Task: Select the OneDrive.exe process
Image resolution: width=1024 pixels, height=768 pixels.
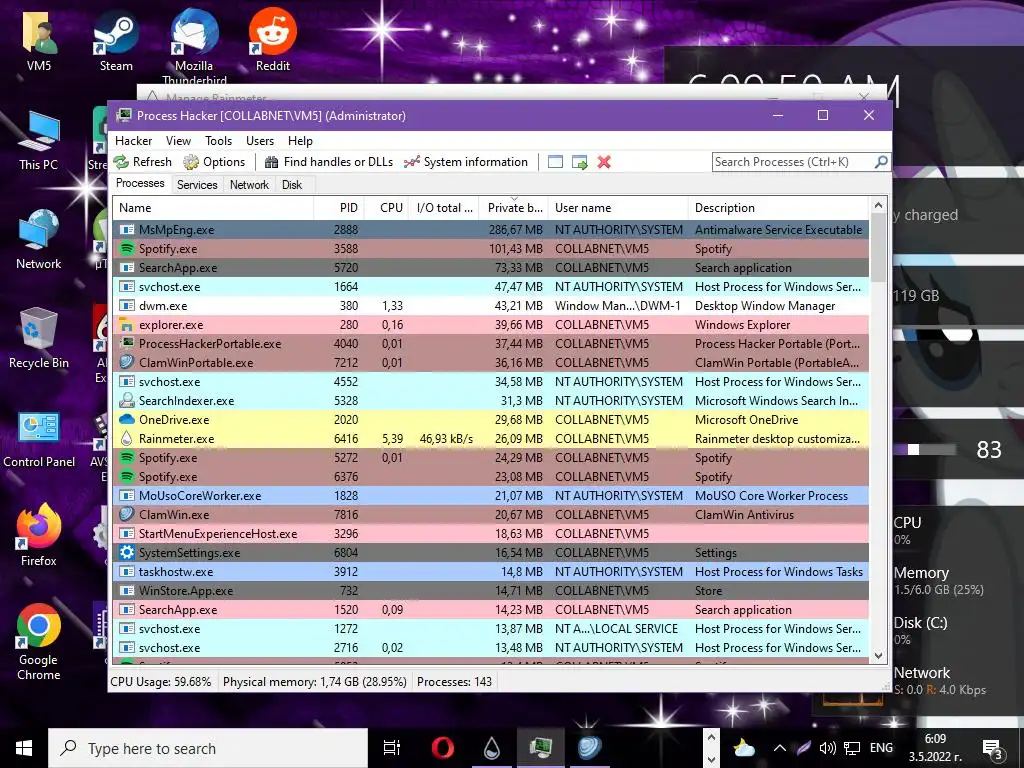Action: tap(491, 419)
